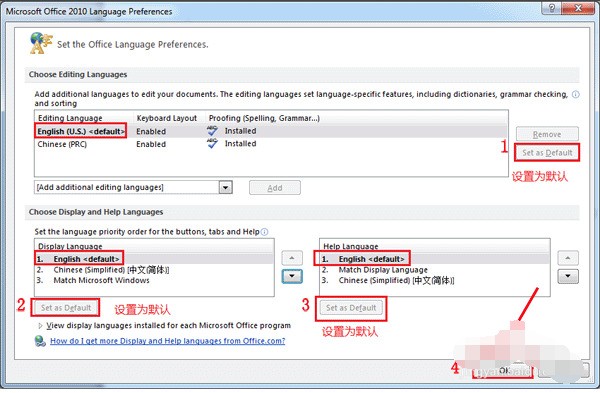Move Display Language item down with arrow button
The height and width of the screenshot is (393, 600).
pyautogui.click(x=292, y=276)
